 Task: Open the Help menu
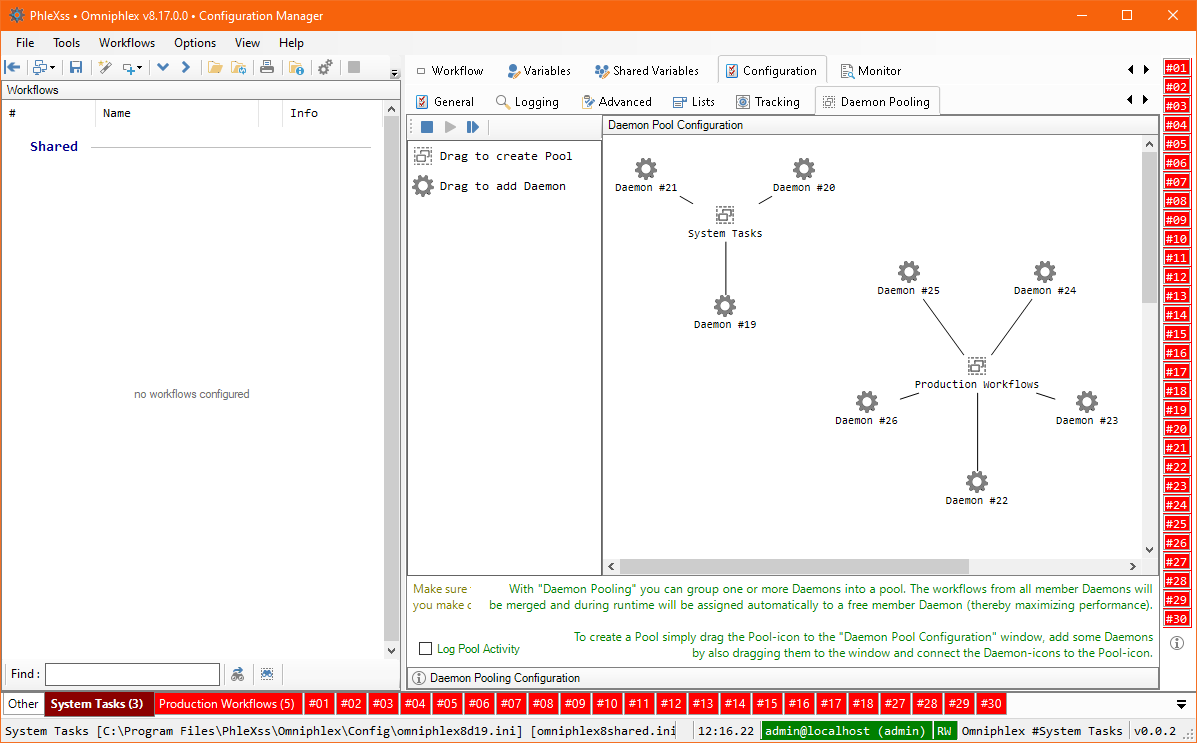[x=291, y=43]
